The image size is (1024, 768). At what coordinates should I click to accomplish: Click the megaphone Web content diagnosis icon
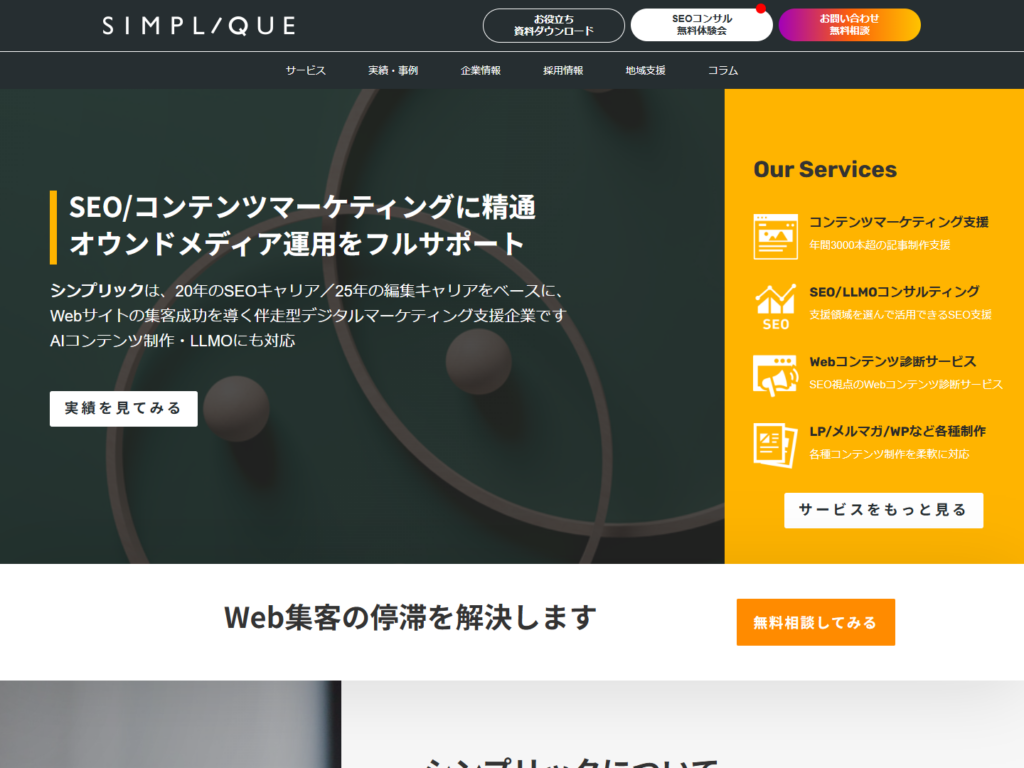point(775,375)
